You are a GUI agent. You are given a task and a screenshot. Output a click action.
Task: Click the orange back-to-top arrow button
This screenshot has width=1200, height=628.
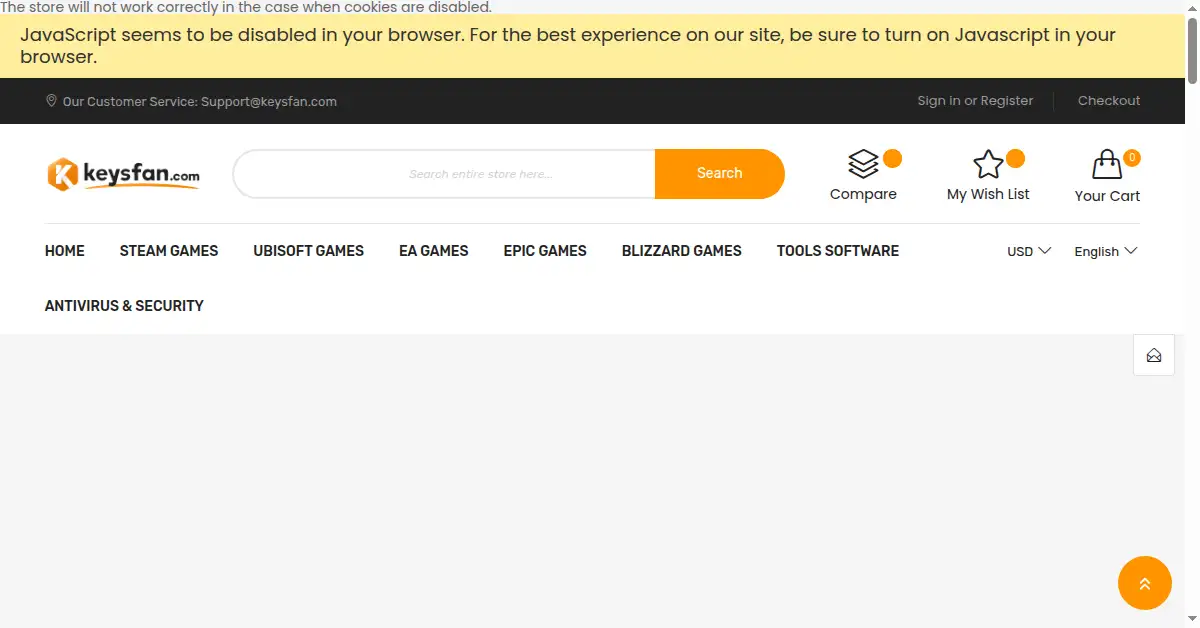coord(1145,583)
